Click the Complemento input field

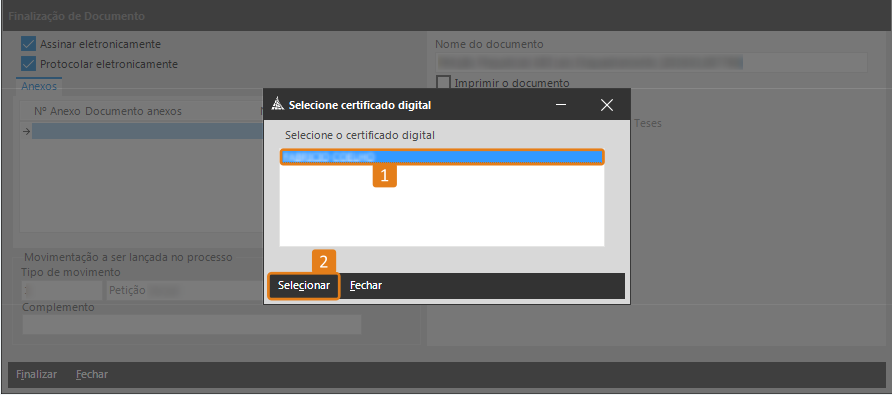tap(192, 324)
